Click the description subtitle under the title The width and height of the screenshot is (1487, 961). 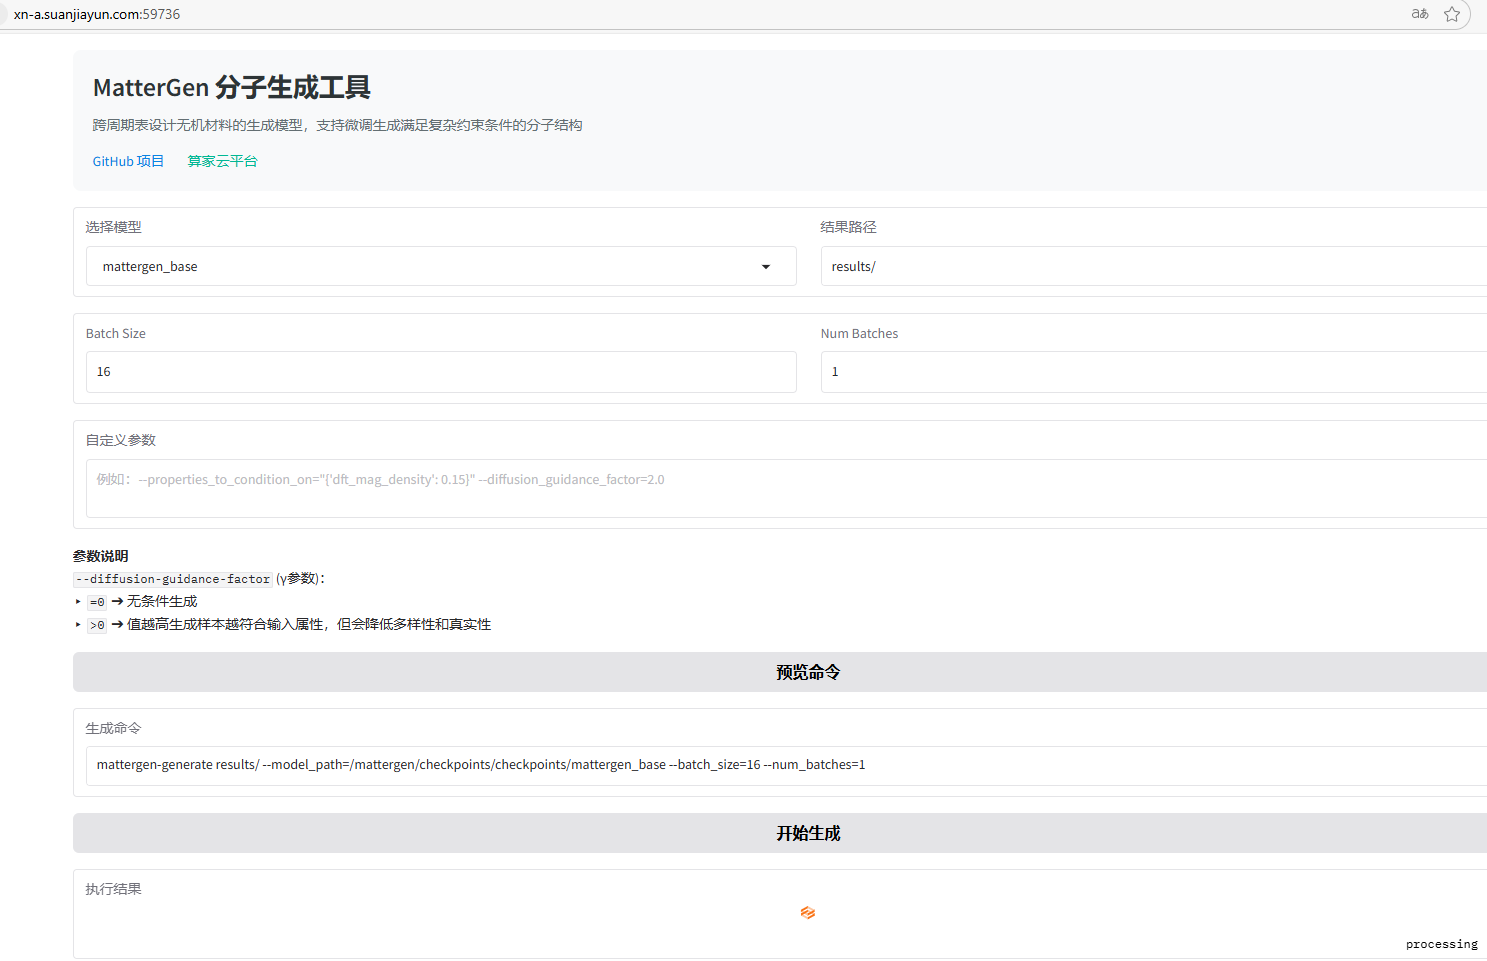tap(337, 125)
